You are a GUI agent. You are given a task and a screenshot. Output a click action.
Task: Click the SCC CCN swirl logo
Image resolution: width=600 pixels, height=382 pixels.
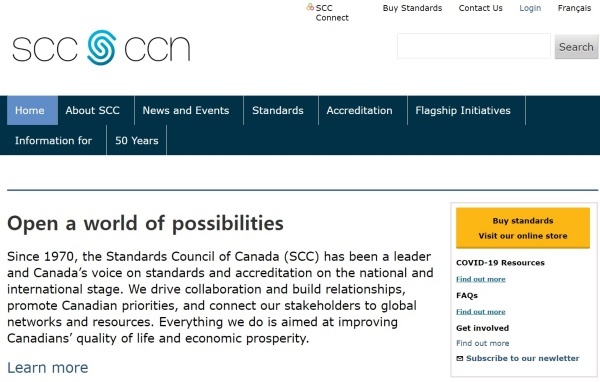coord(101,48)
